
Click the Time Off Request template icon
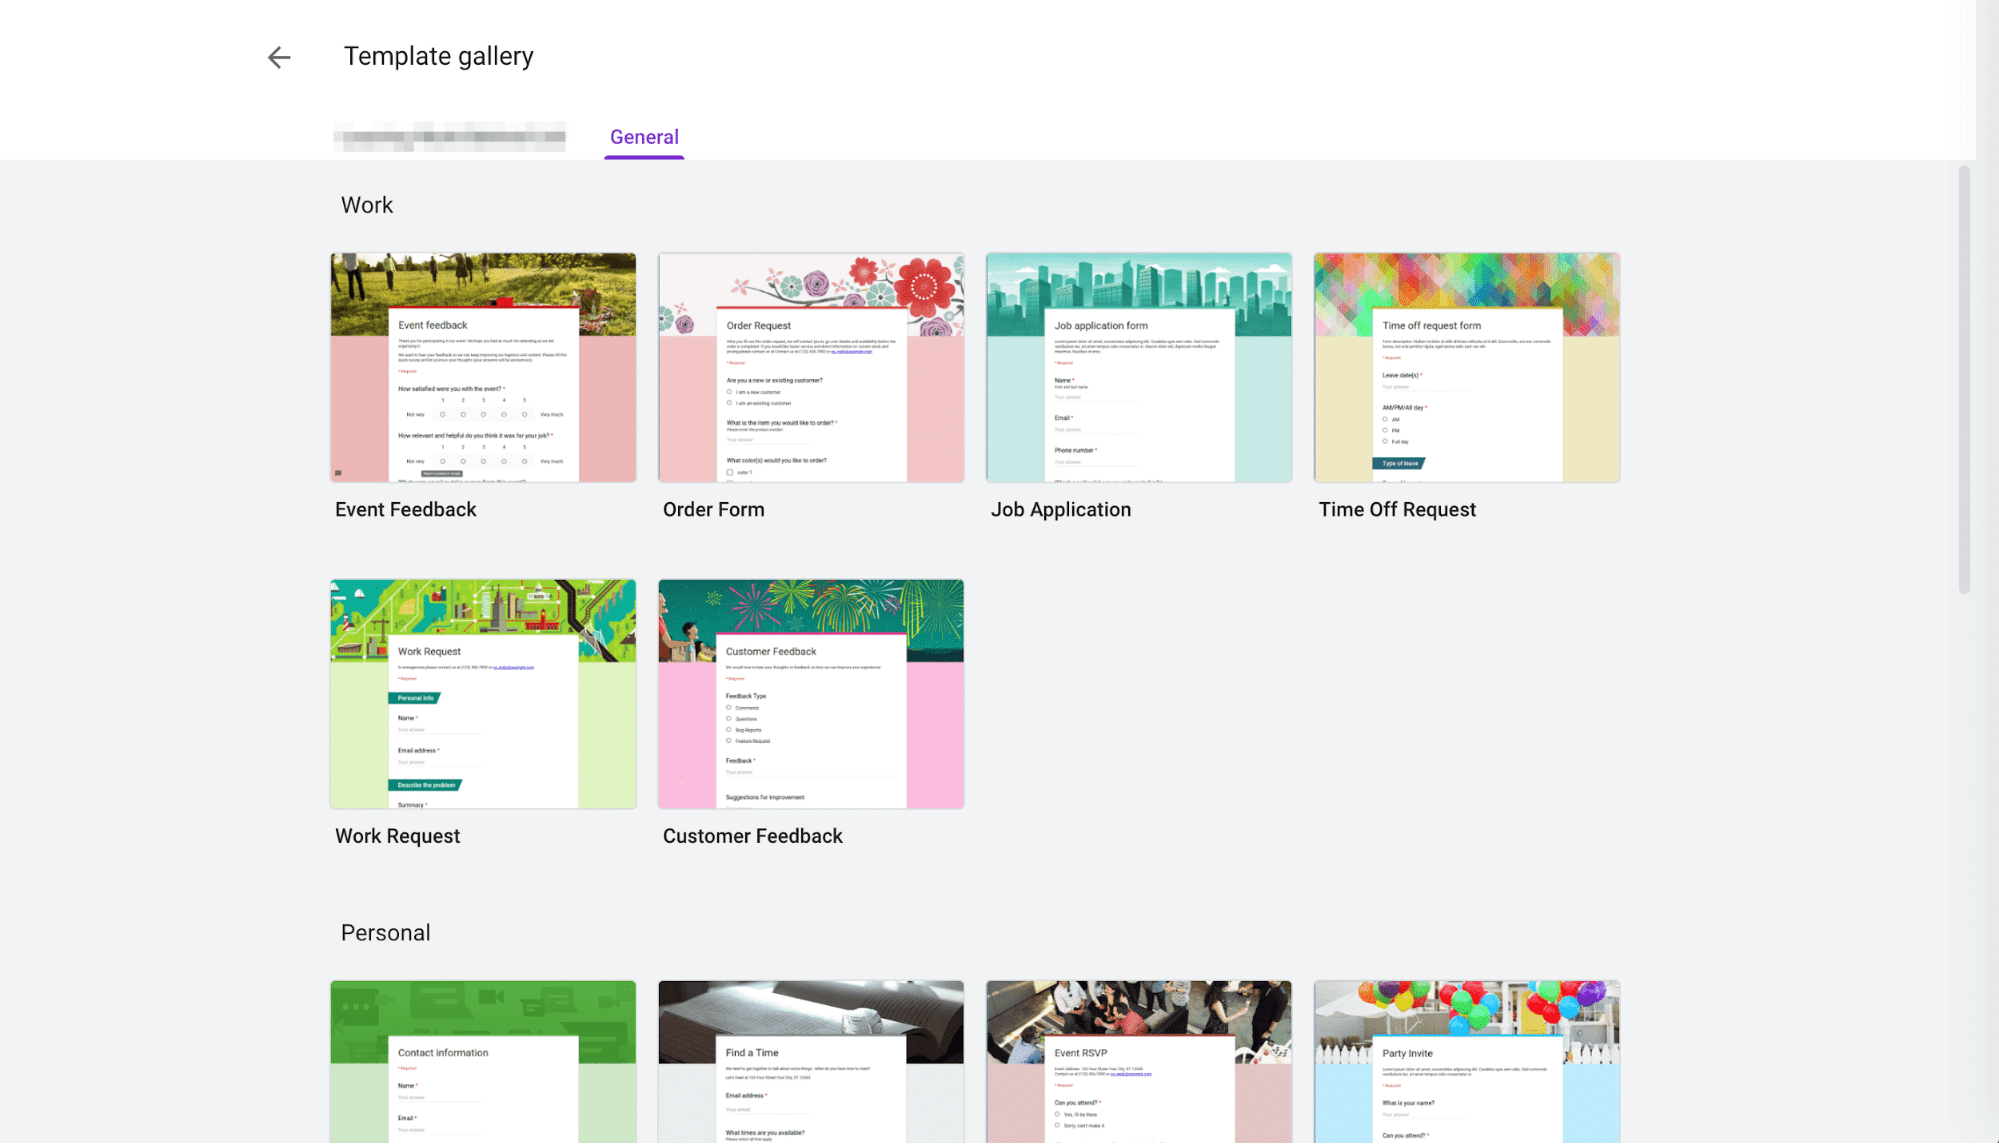1466,367
